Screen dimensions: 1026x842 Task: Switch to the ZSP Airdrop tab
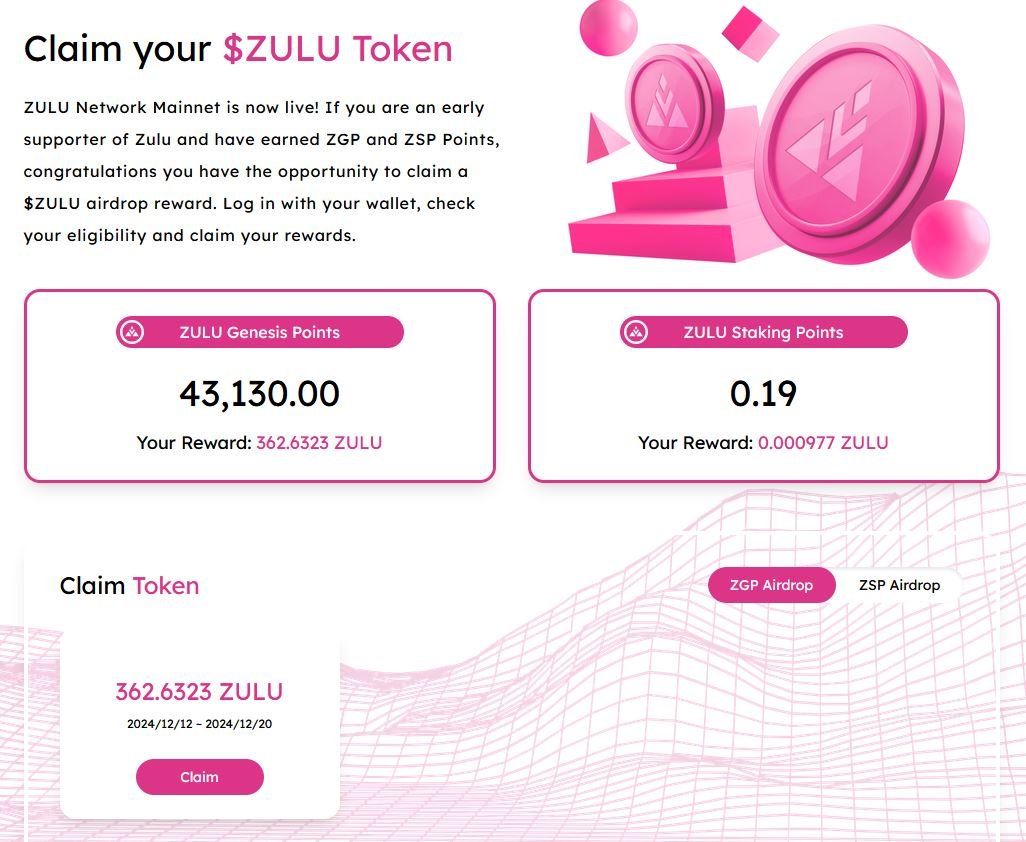pyautogui.click(x=899, y=585)
